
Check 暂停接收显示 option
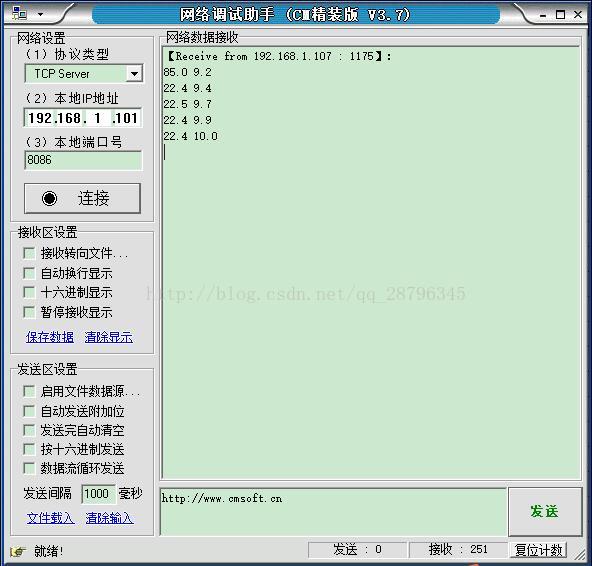pyautogui.click(x=29, y=312)
